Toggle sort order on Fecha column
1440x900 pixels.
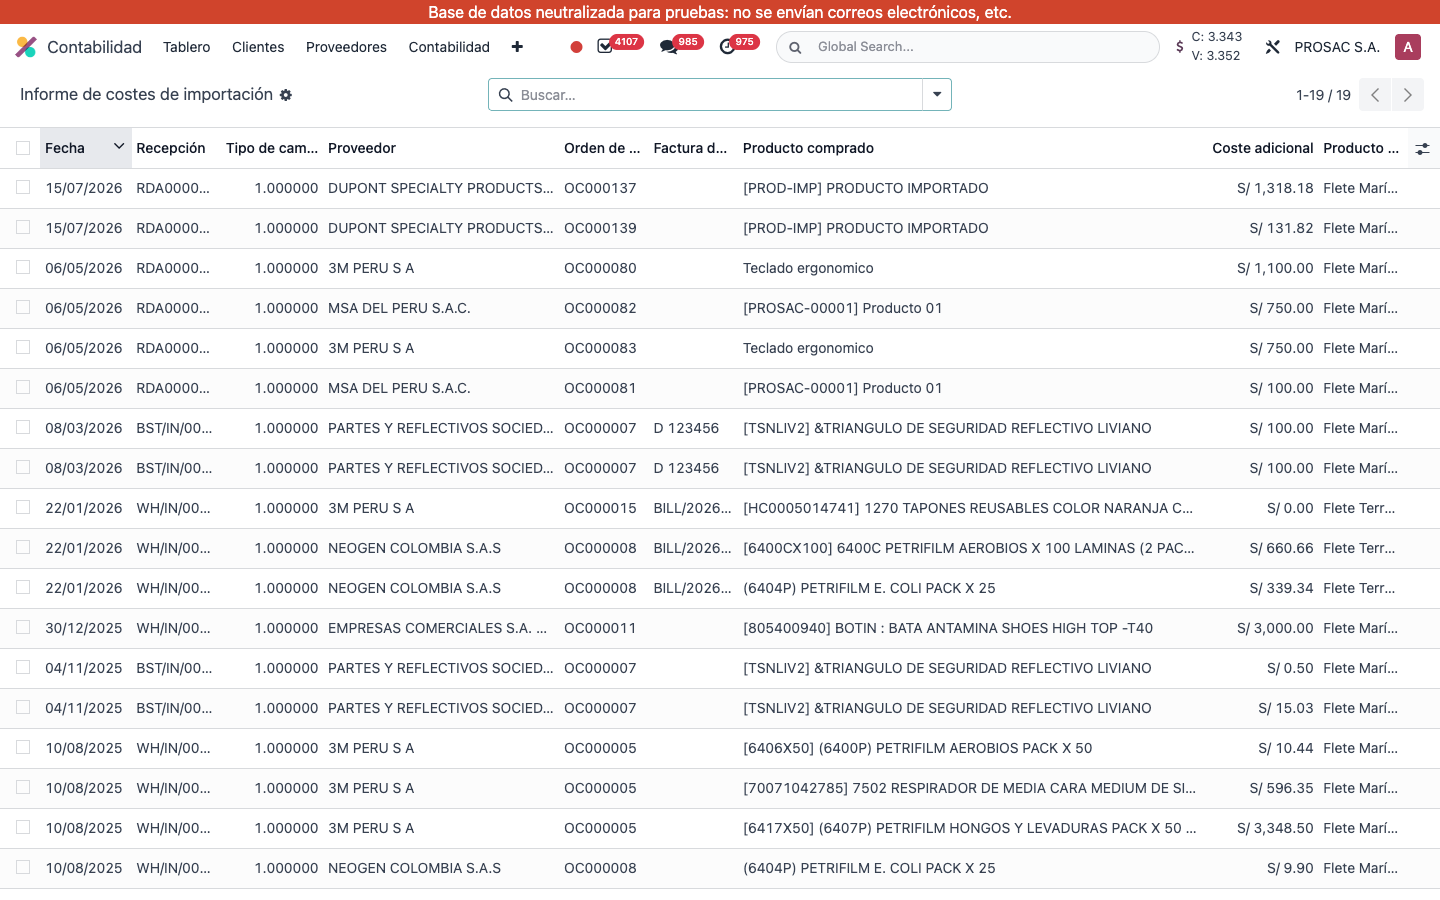[x=85, y=148]
